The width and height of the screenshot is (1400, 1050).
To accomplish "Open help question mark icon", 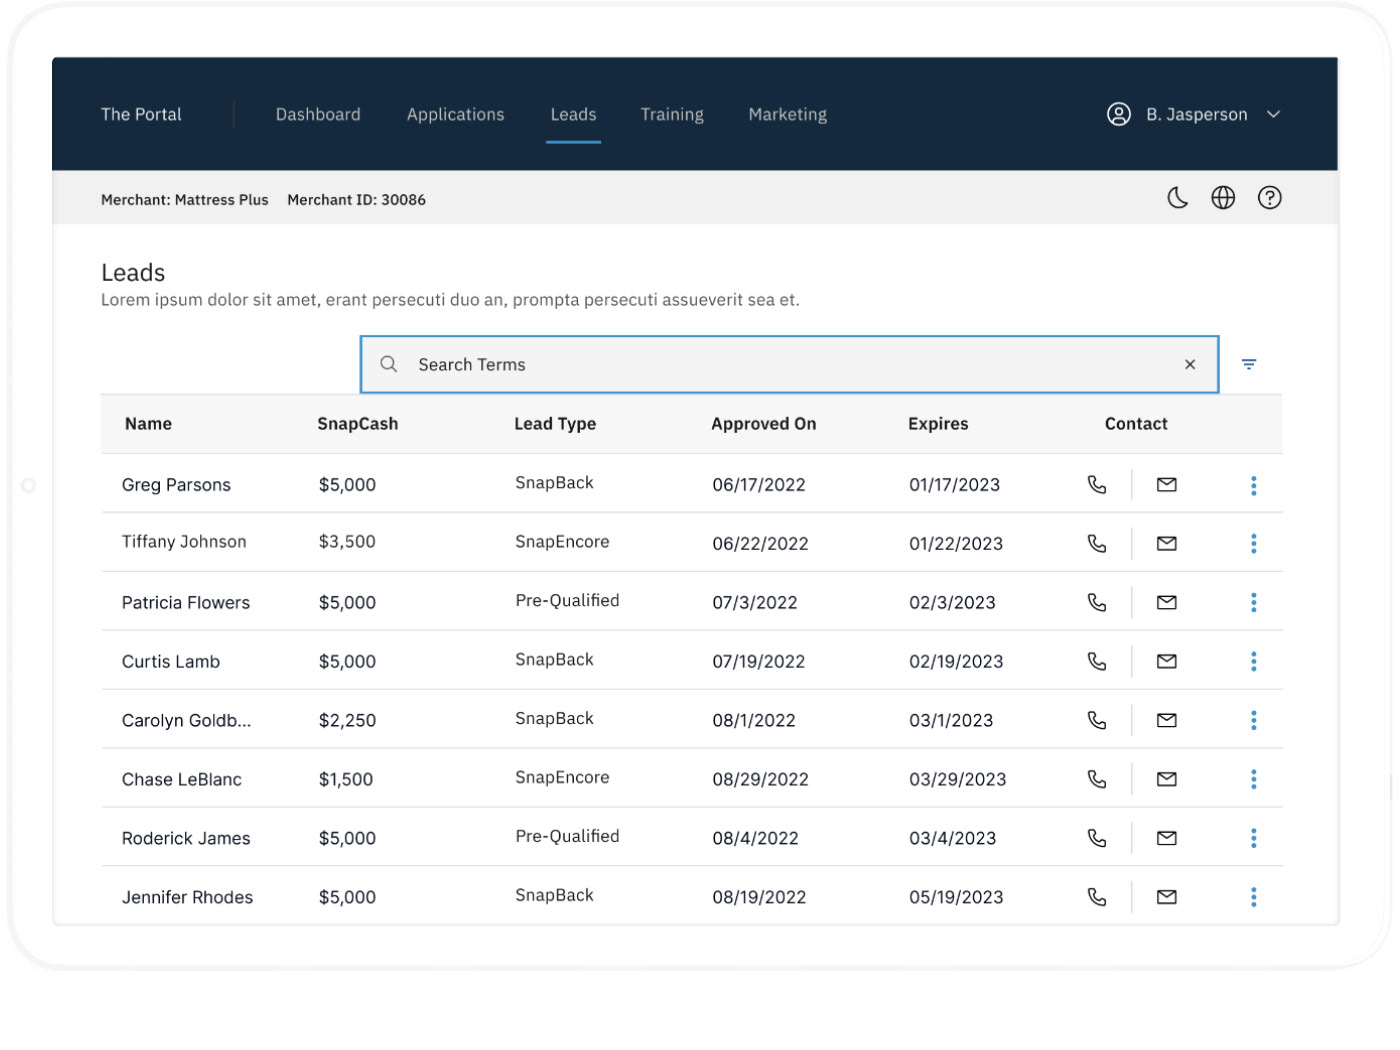I will 1270,198.
